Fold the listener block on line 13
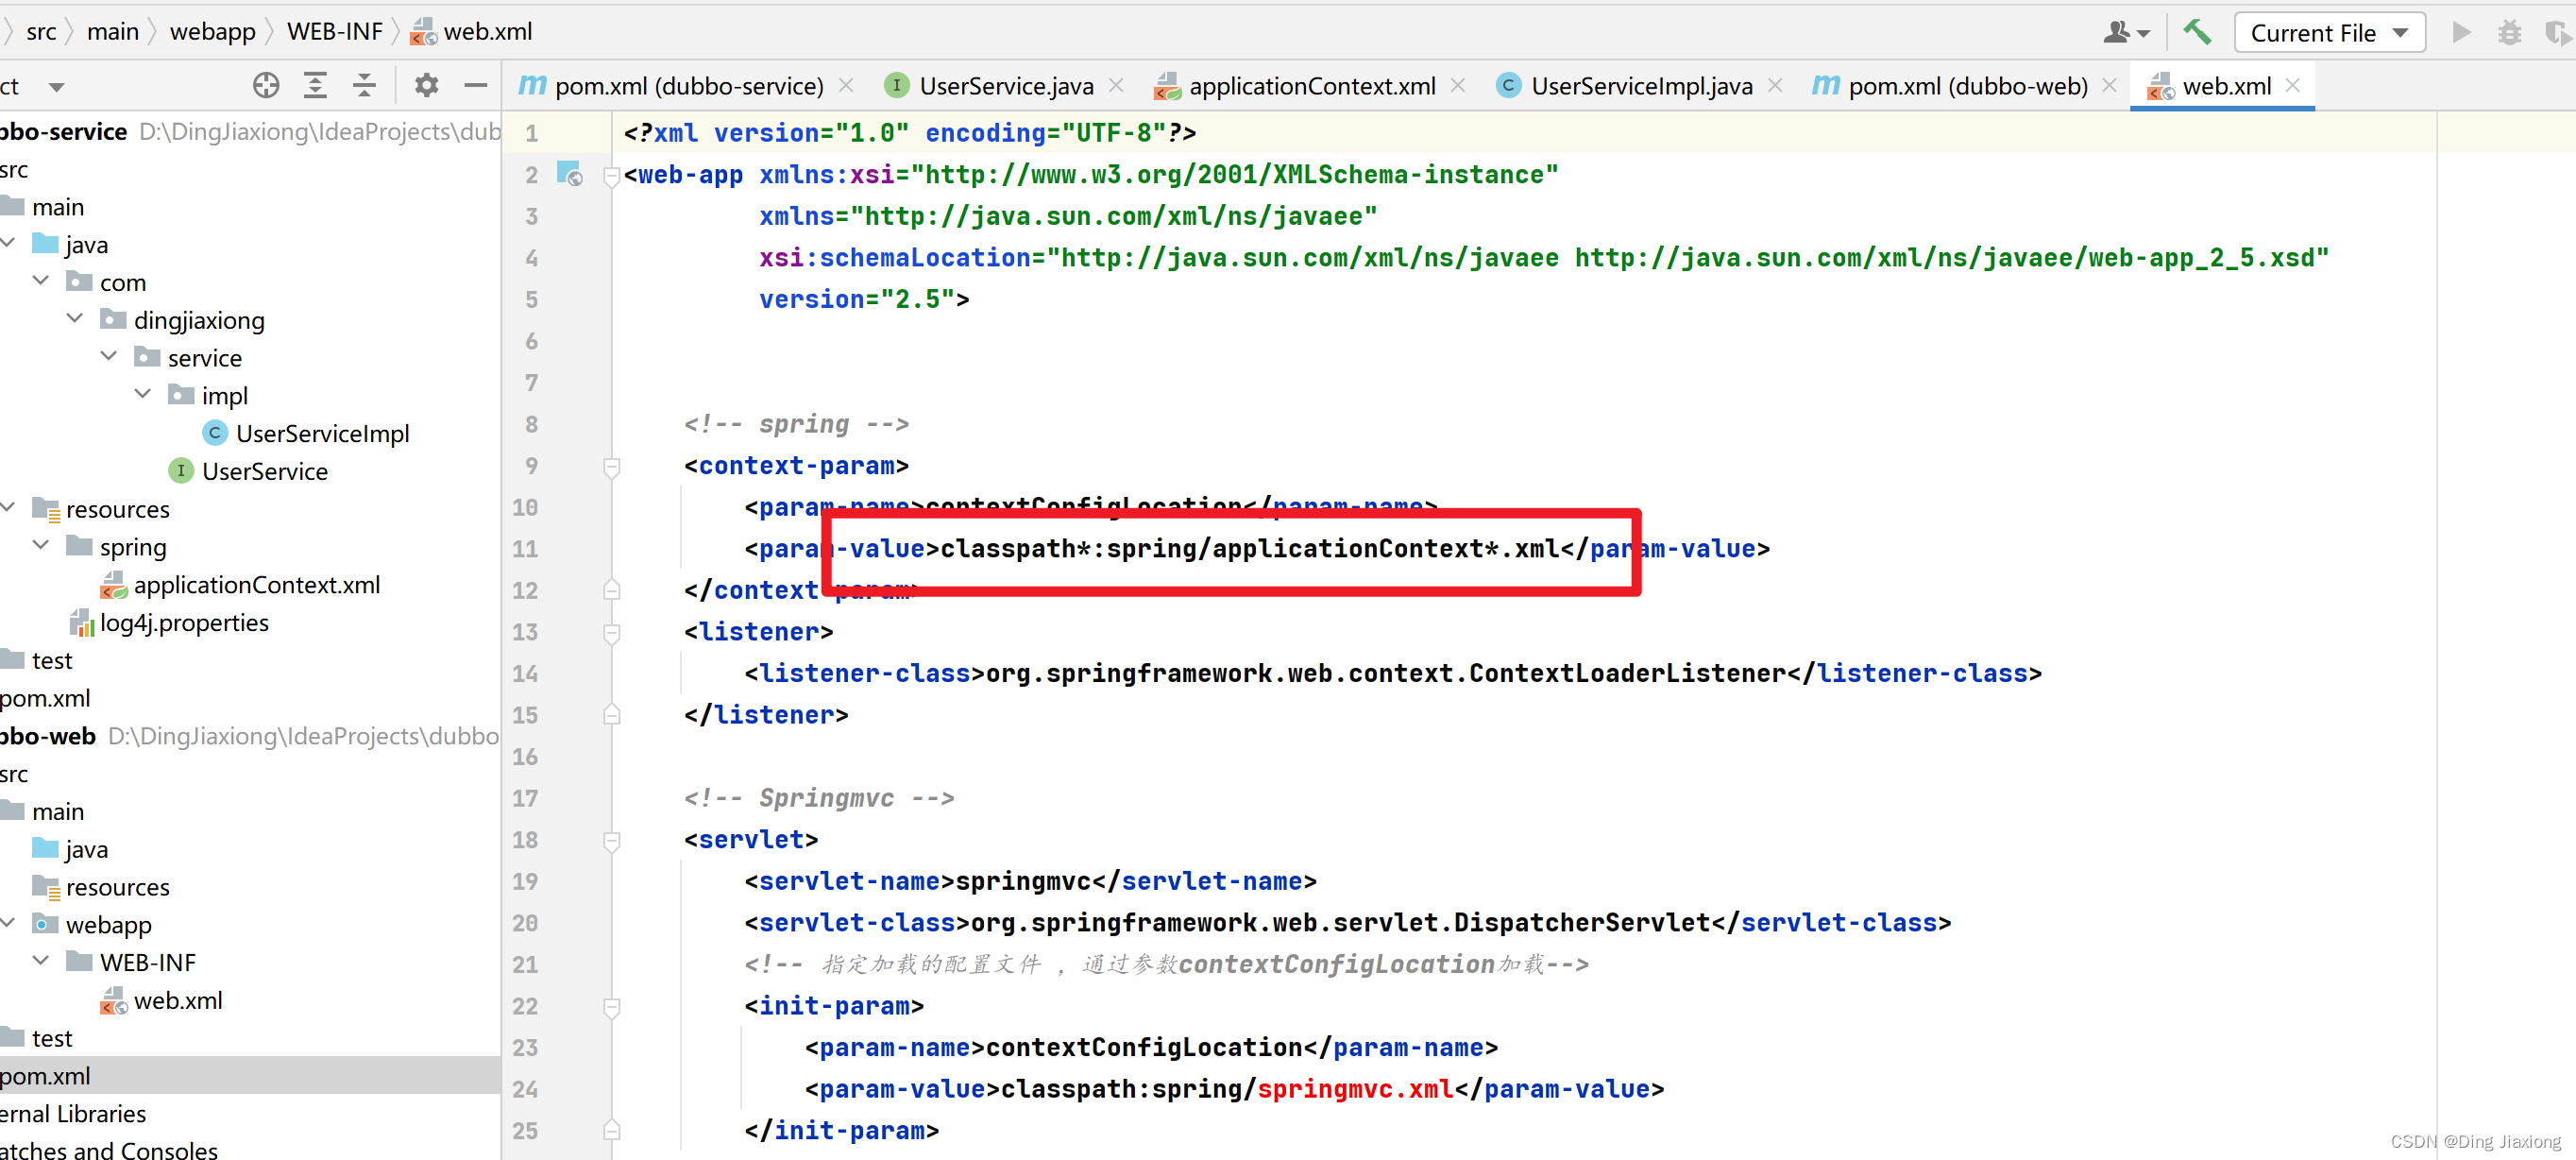The height and width of the screenshot is (1160, 2576). (x=611, y=633)
